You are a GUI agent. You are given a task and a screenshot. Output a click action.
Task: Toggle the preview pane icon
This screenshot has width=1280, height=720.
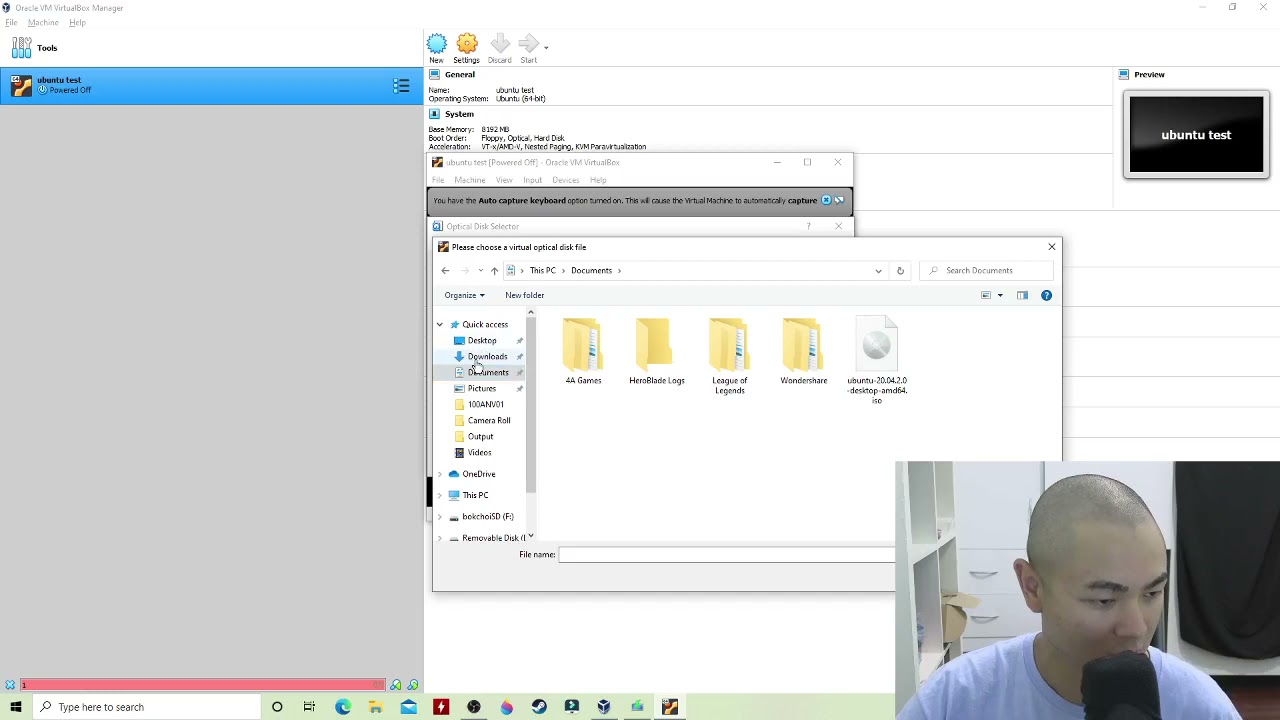tap(1022, 295)
